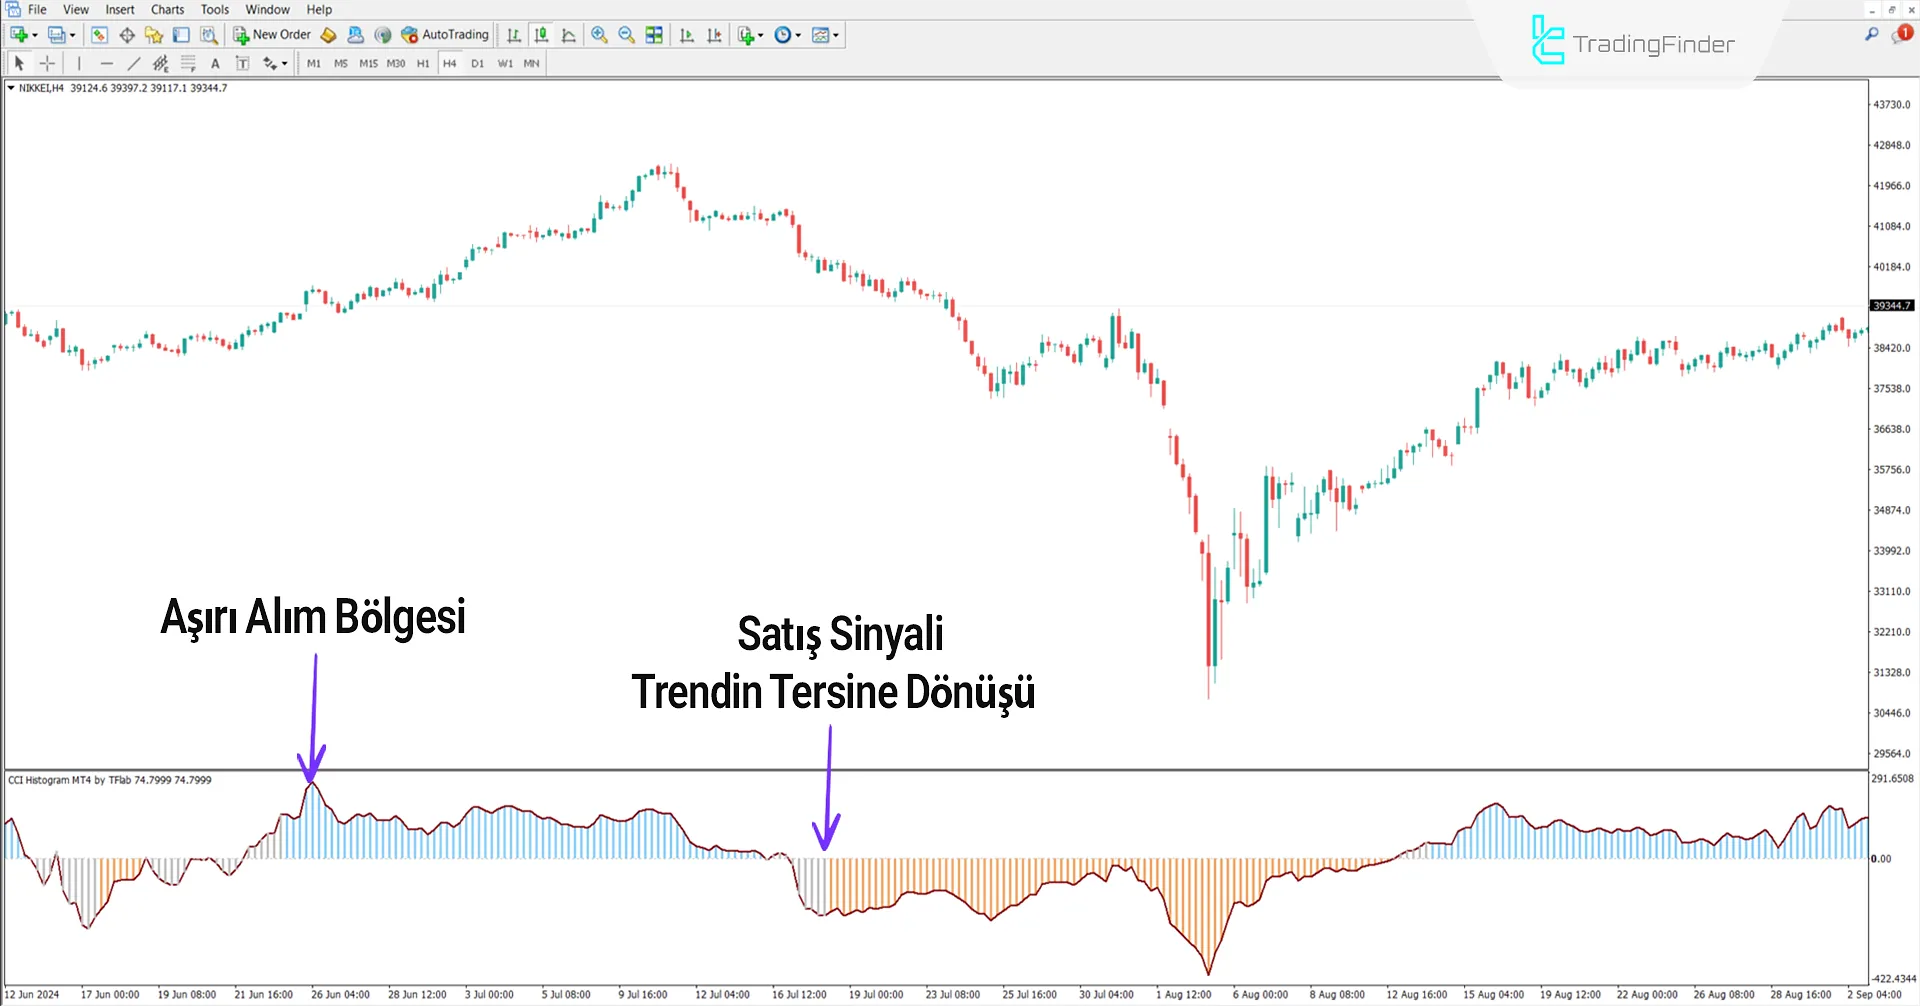Tile chart windows icon

pos(654,35)
